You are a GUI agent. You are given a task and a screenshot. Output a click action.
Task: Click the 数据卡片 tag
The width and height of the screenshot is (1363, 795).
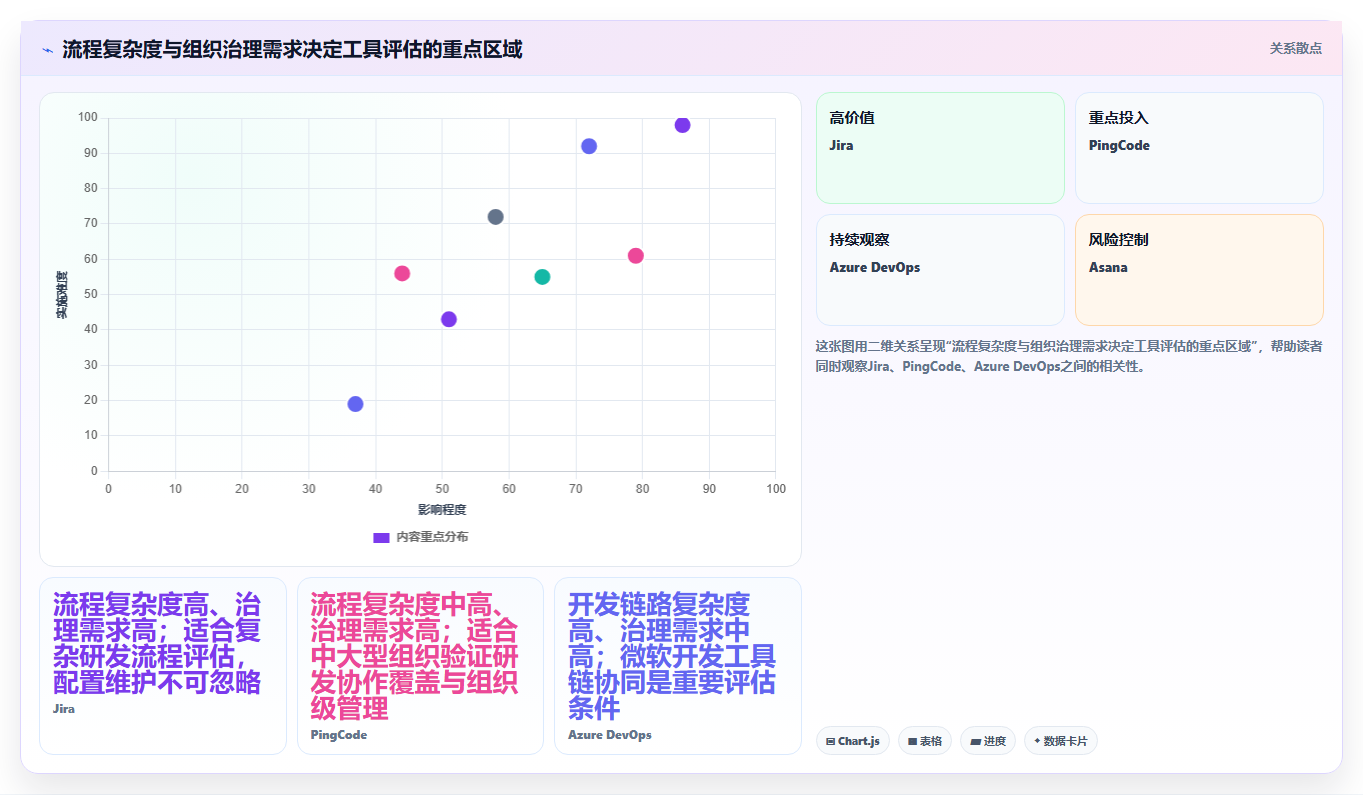click(x=1061, y=741)
